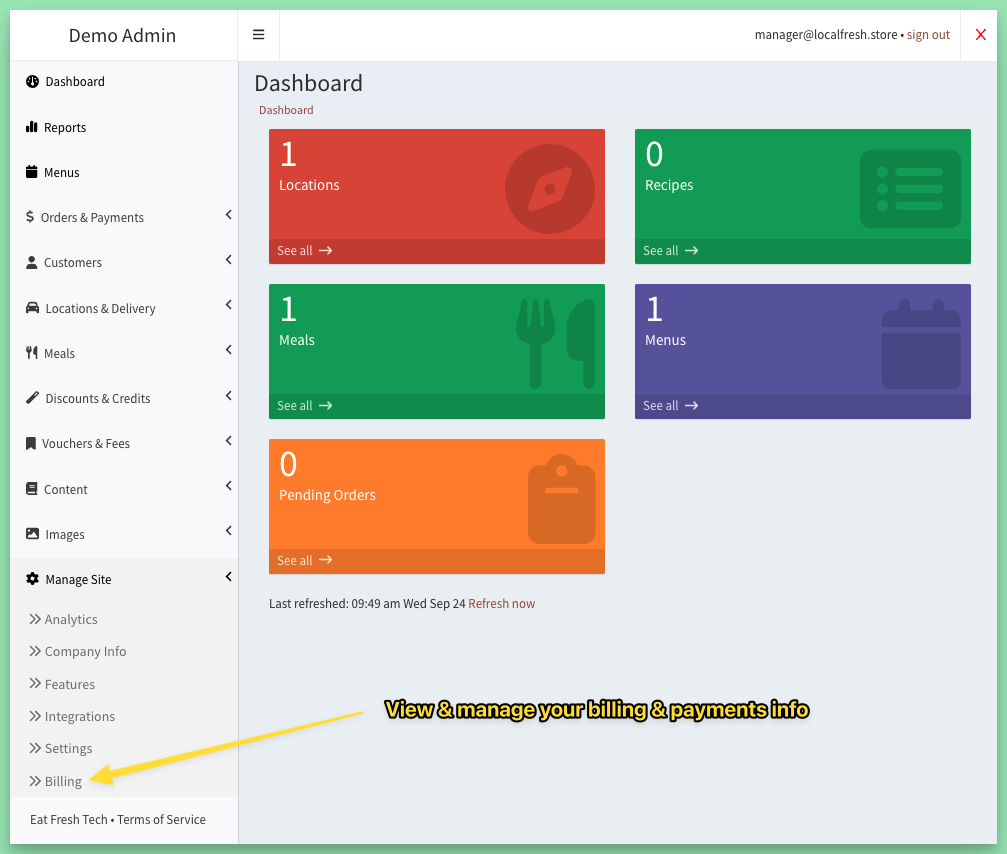Screen dimensions: 1007x854
Task: Click the Images picture icon
Action: point(32,534)
